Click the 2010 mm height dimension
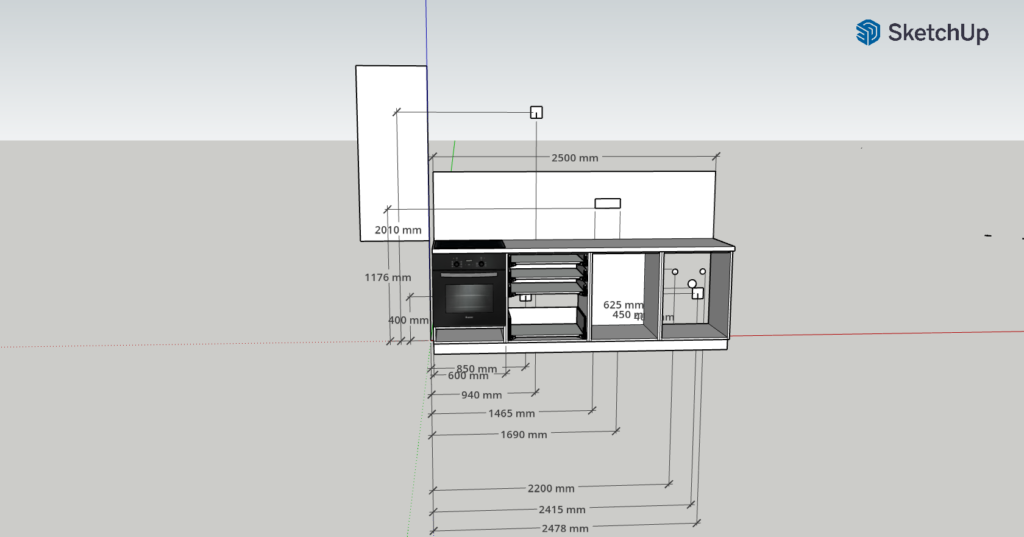The height and width of the screenshot is (537, 1024). pyautogui.click(x=398, y=230)
